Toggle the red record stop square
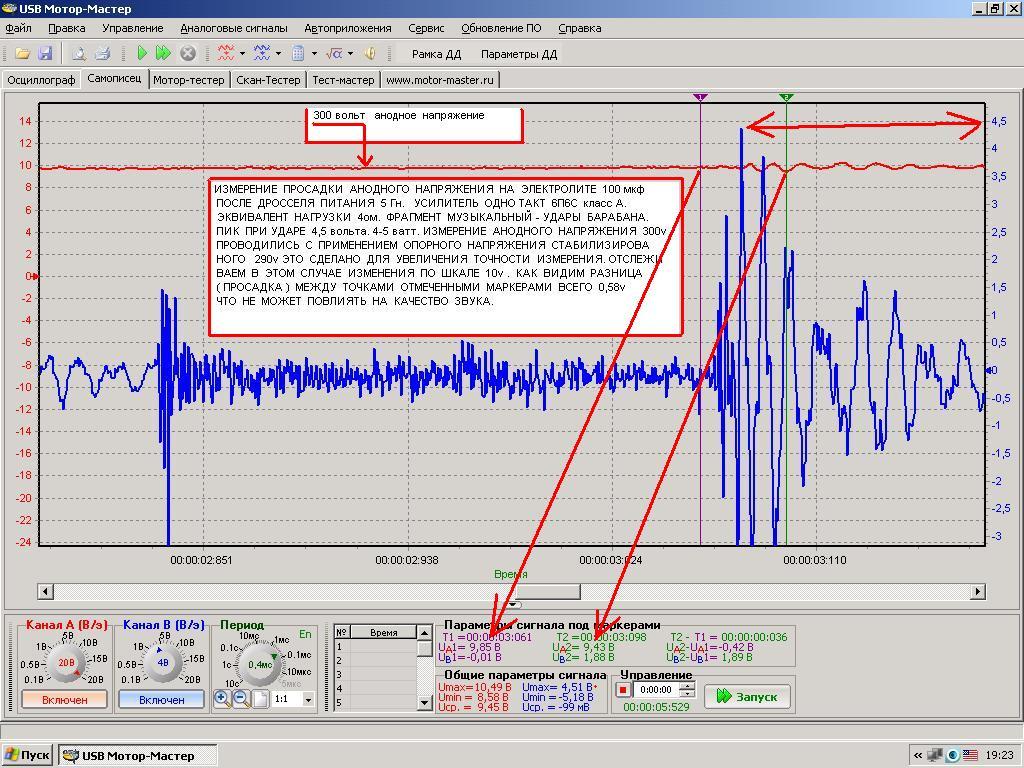The height and width of the screenshot is (768, 1024). (623, 690)
